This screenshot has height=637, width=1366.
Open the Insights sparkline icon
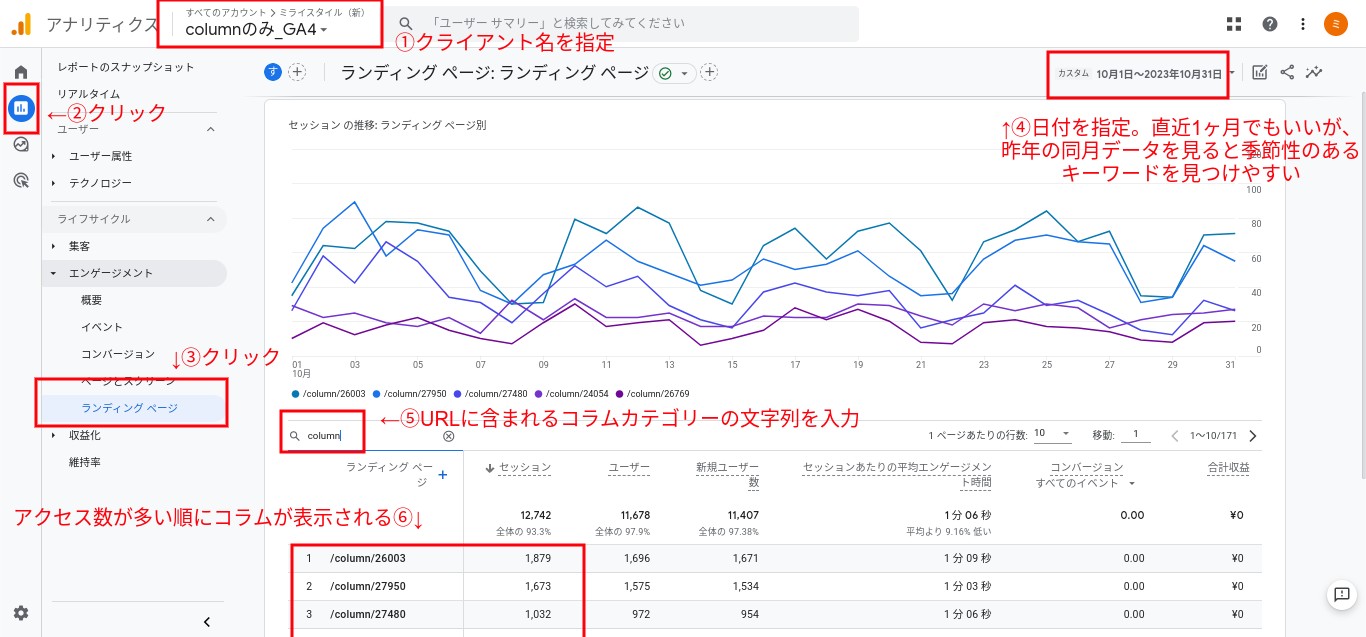[1314, 72]
